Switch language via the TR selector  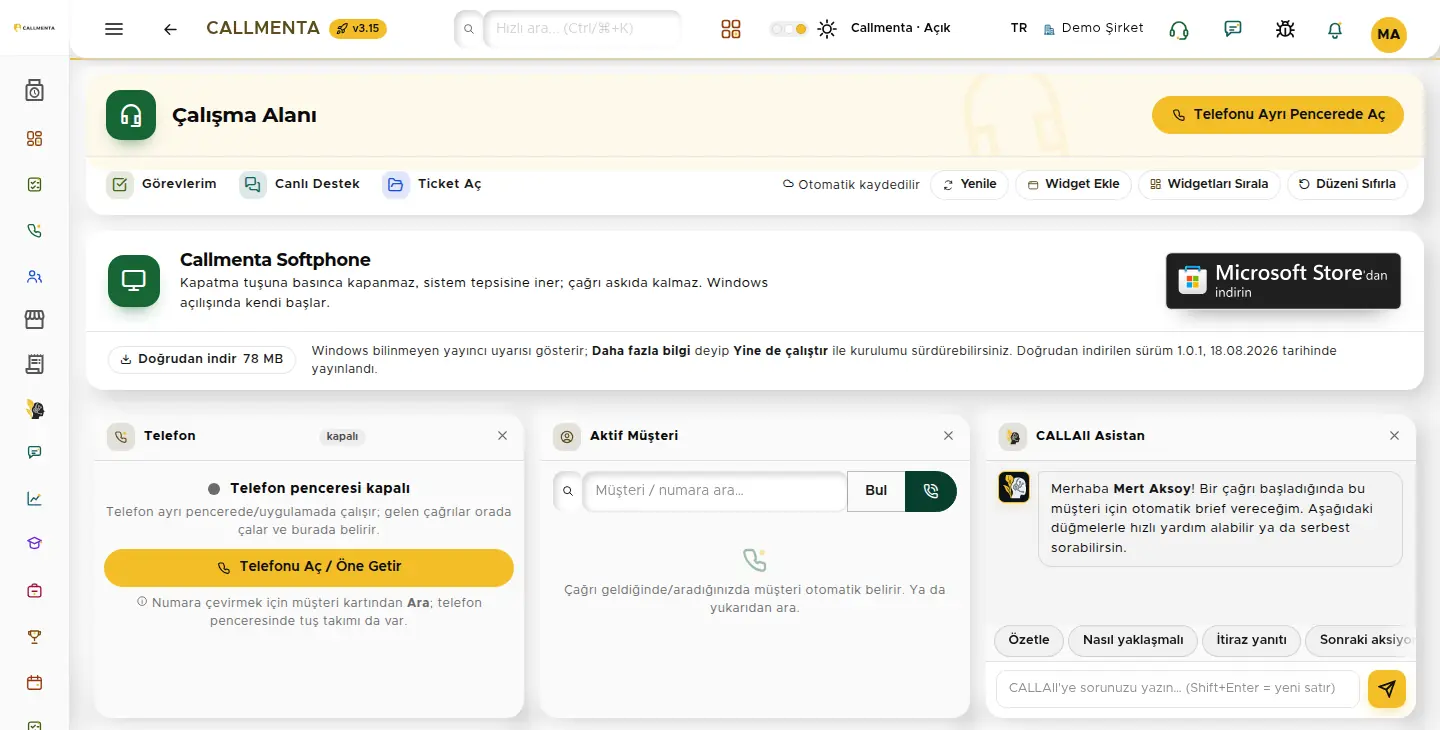coord(1019,28)
